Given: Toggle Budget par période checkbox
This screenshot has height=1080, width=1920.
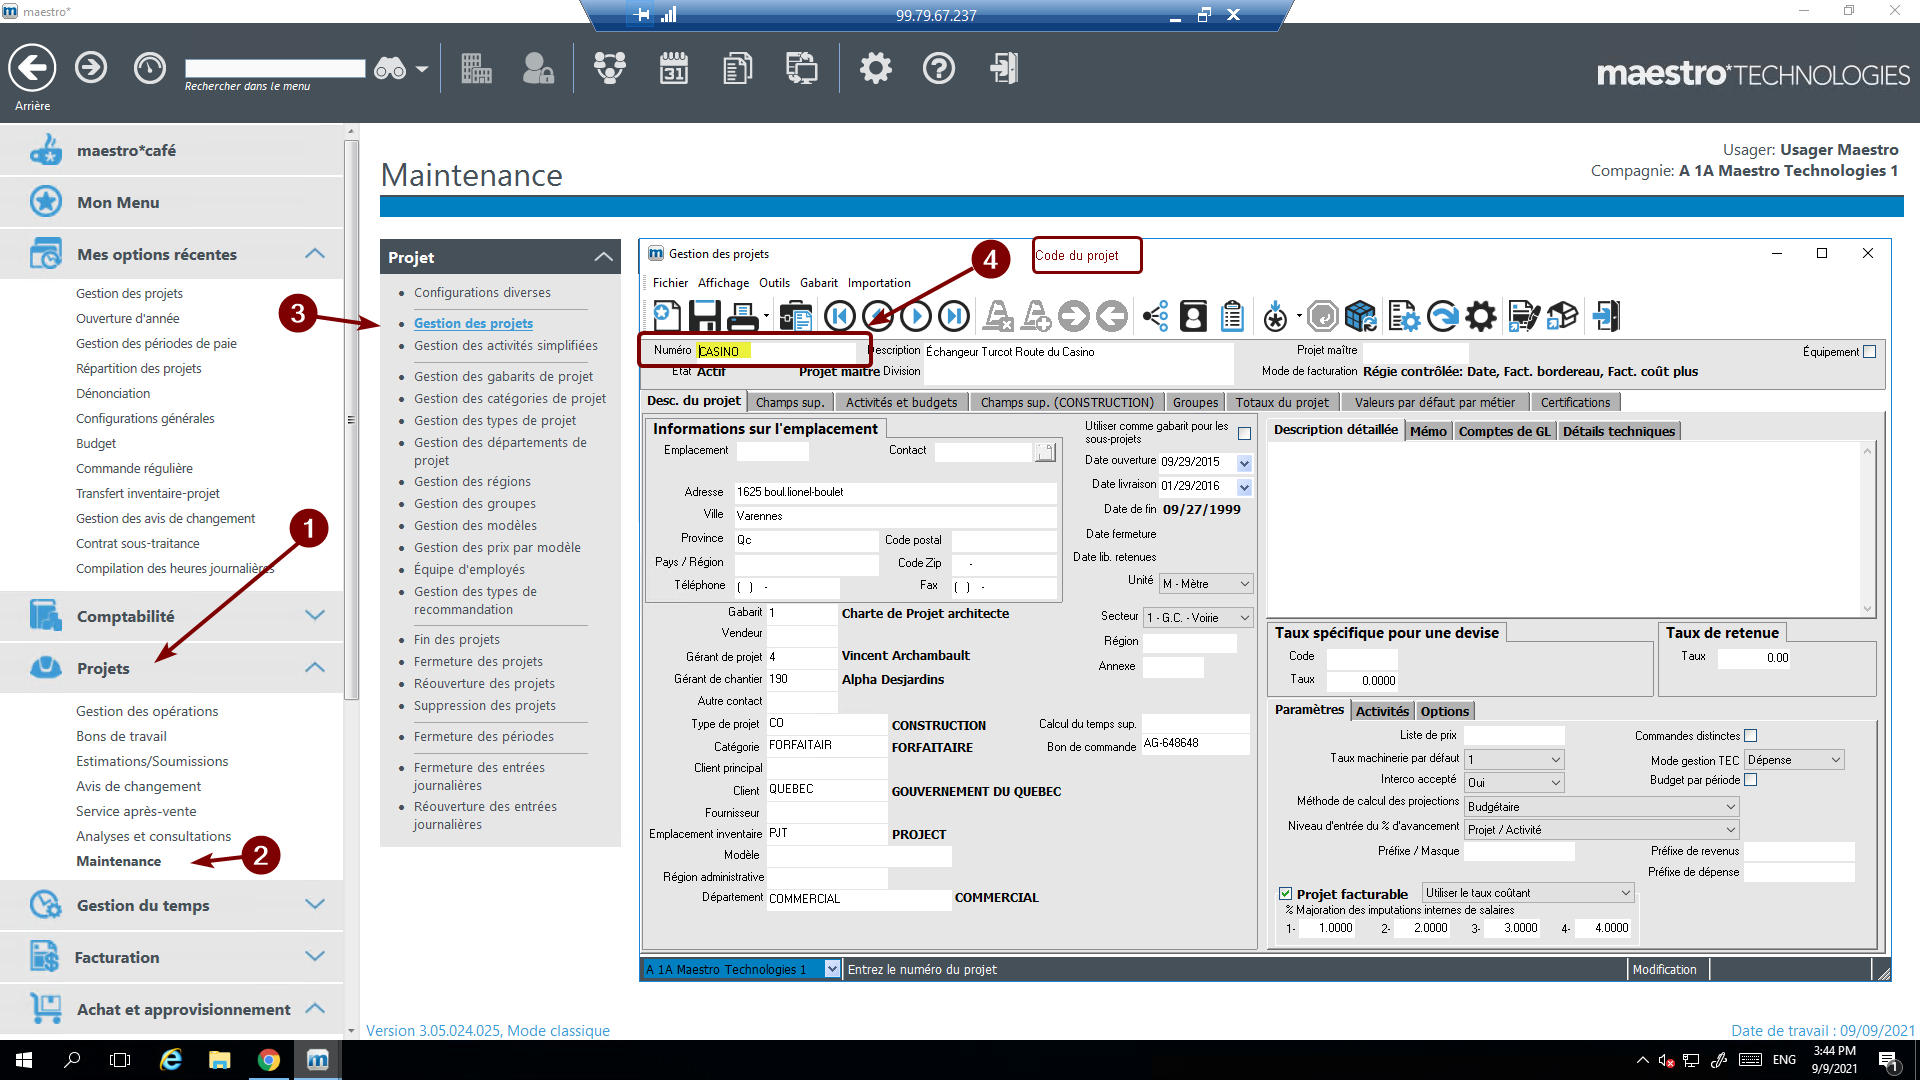Looking at the screenshot, I should point(1750,780).
